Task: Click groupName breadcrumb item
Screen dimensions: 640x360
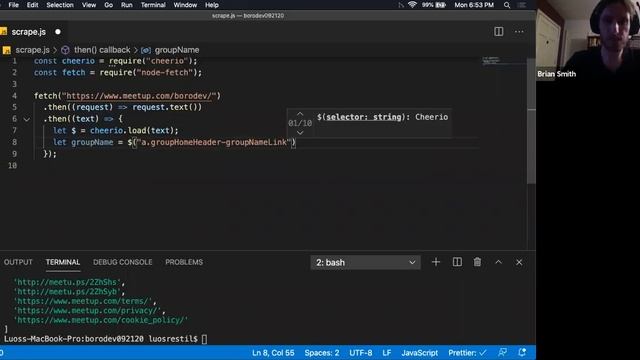Action: tap(177, 50)
